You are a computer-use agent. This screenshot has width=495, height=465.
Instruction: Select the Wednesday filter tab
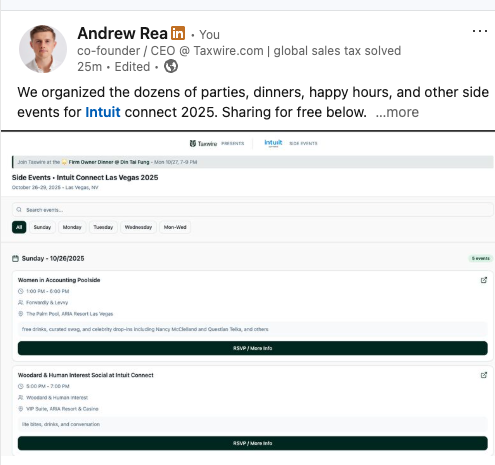tap(138, 227)
